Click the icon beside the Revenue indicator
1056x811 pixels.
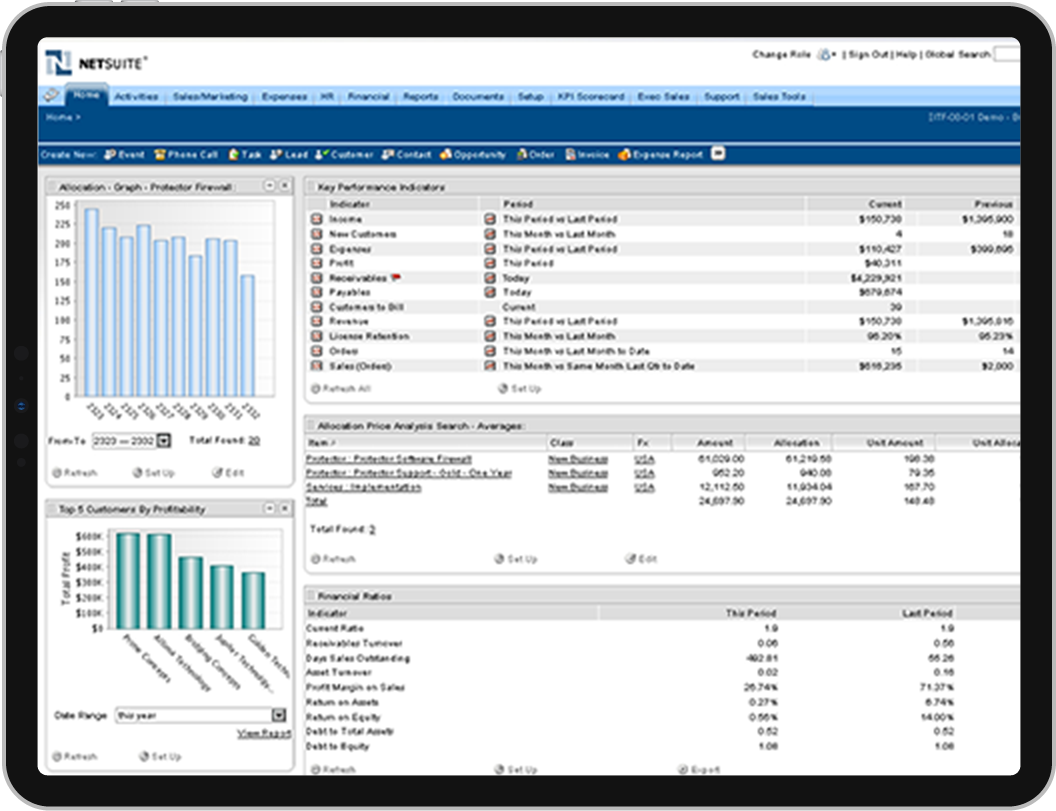[317, 321]
